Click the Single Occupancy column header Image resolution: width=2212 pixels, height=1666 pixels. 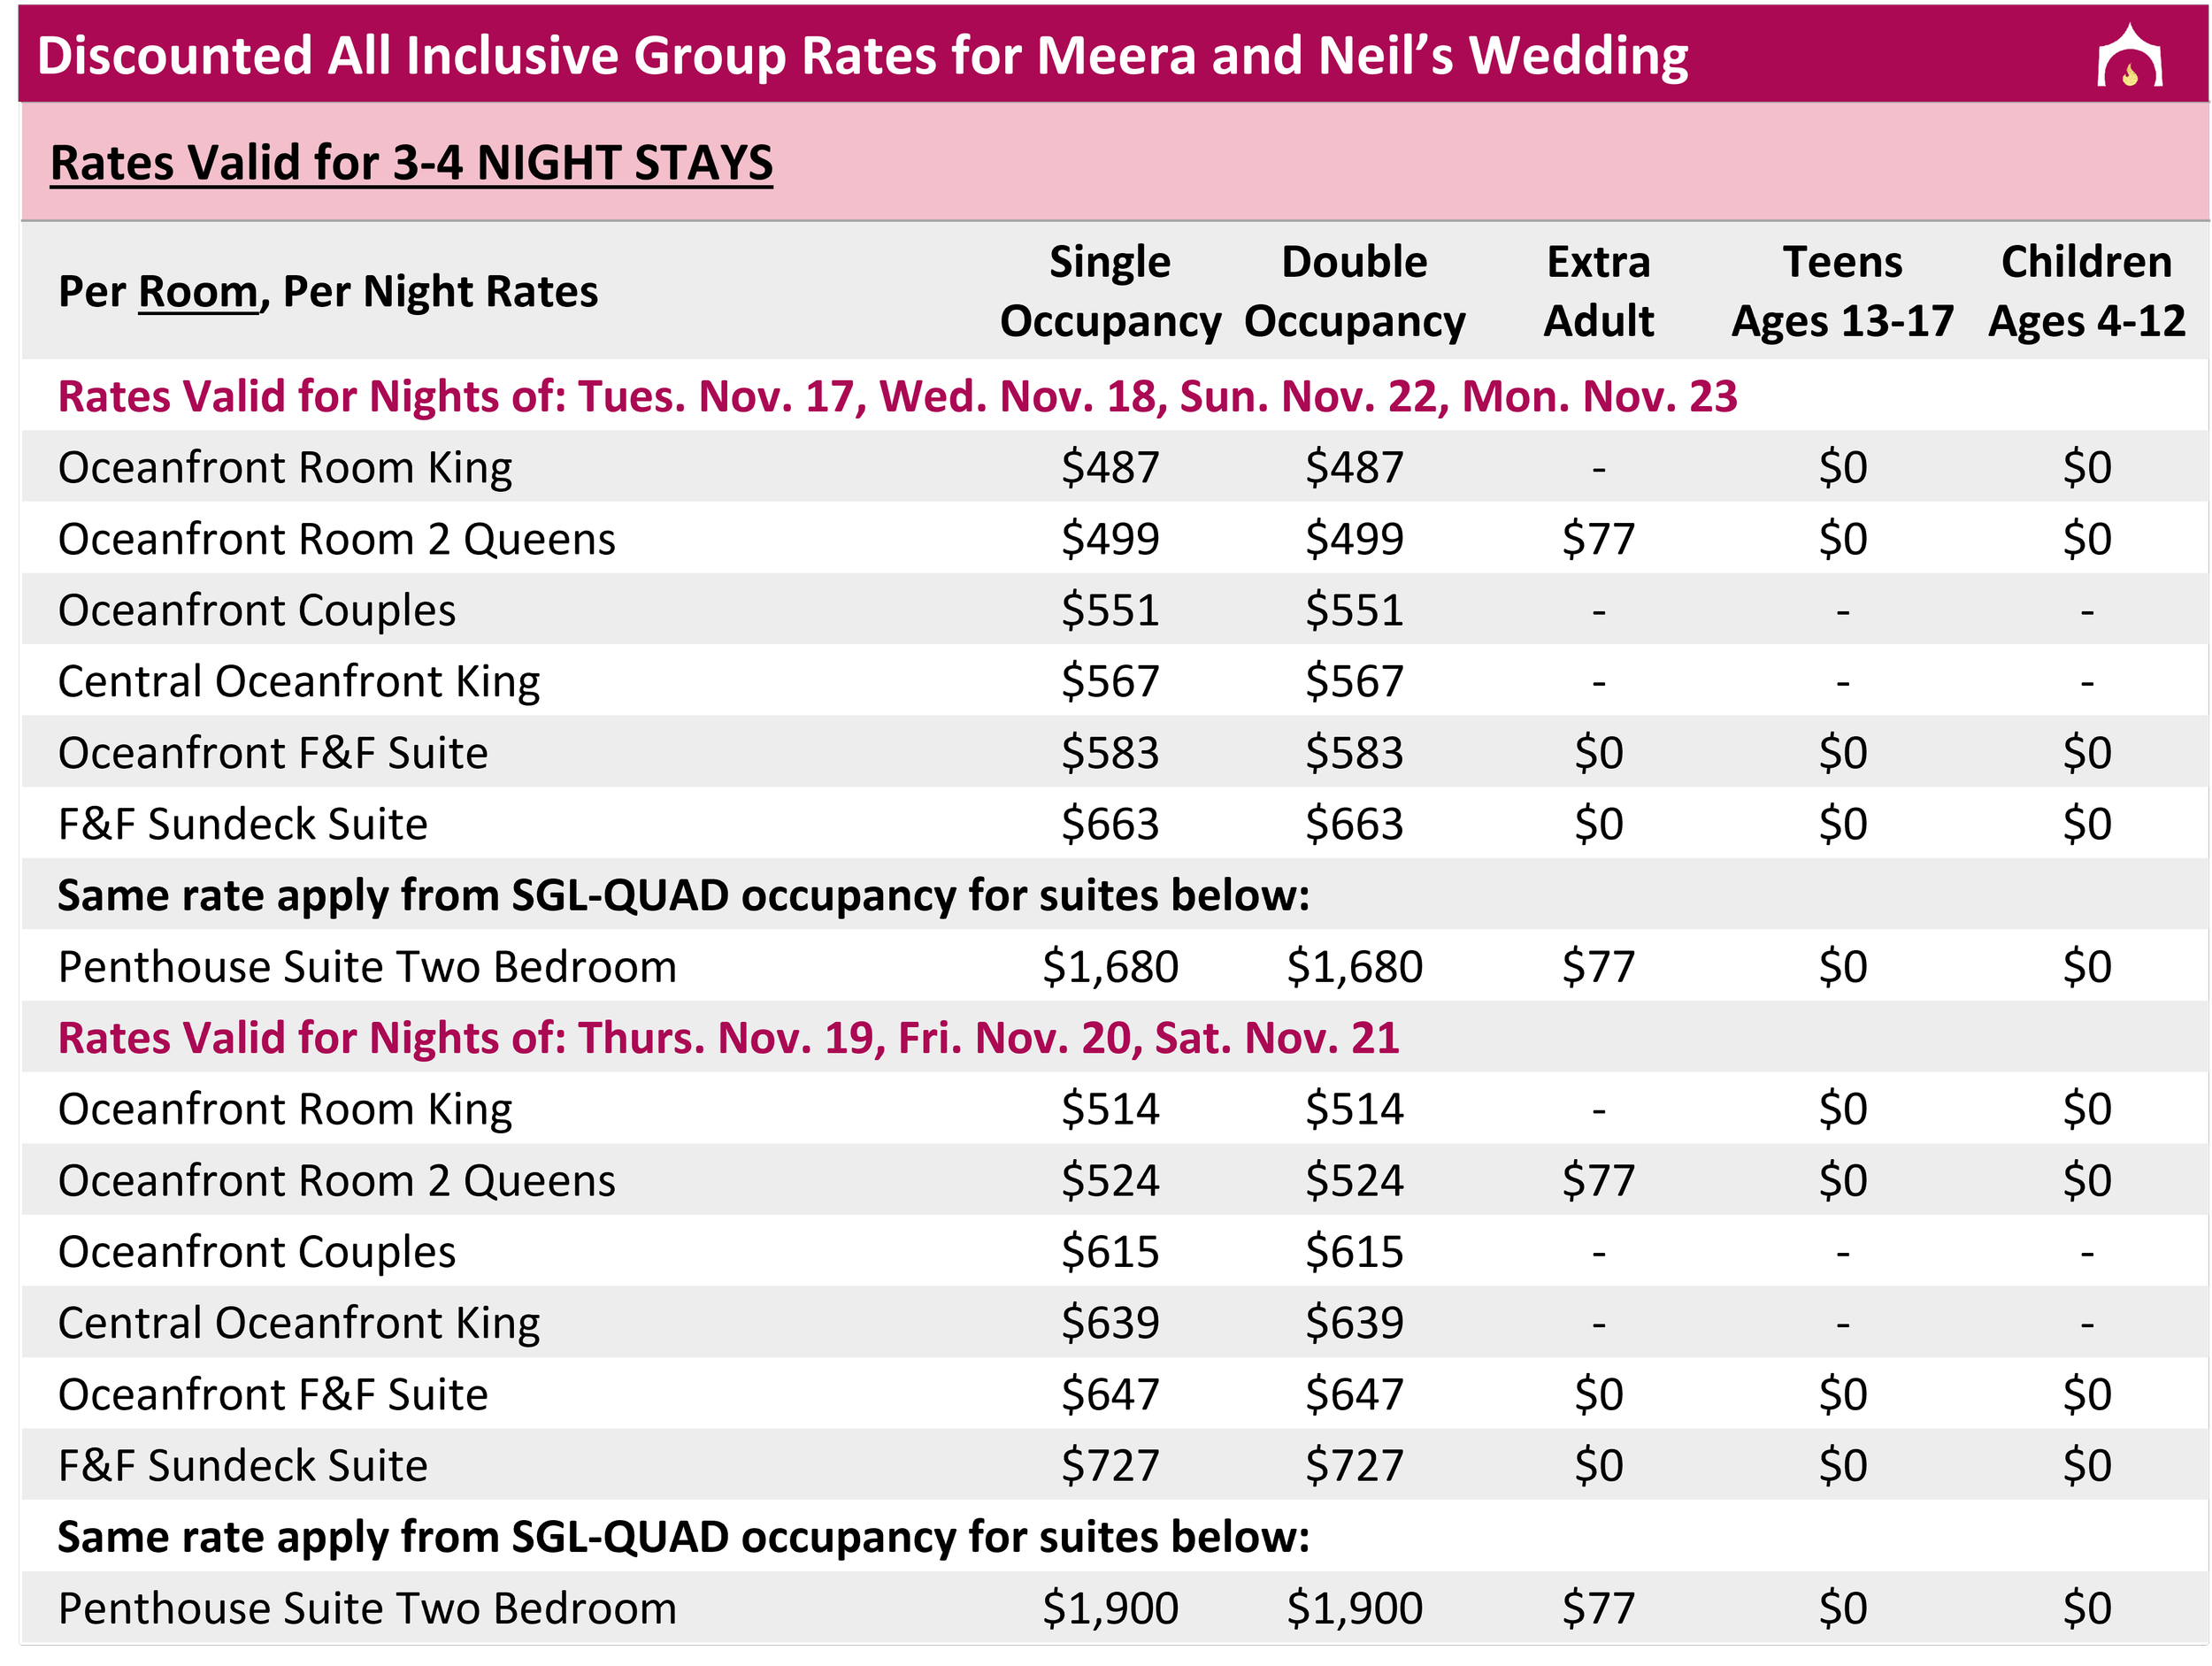point(1110,291)
